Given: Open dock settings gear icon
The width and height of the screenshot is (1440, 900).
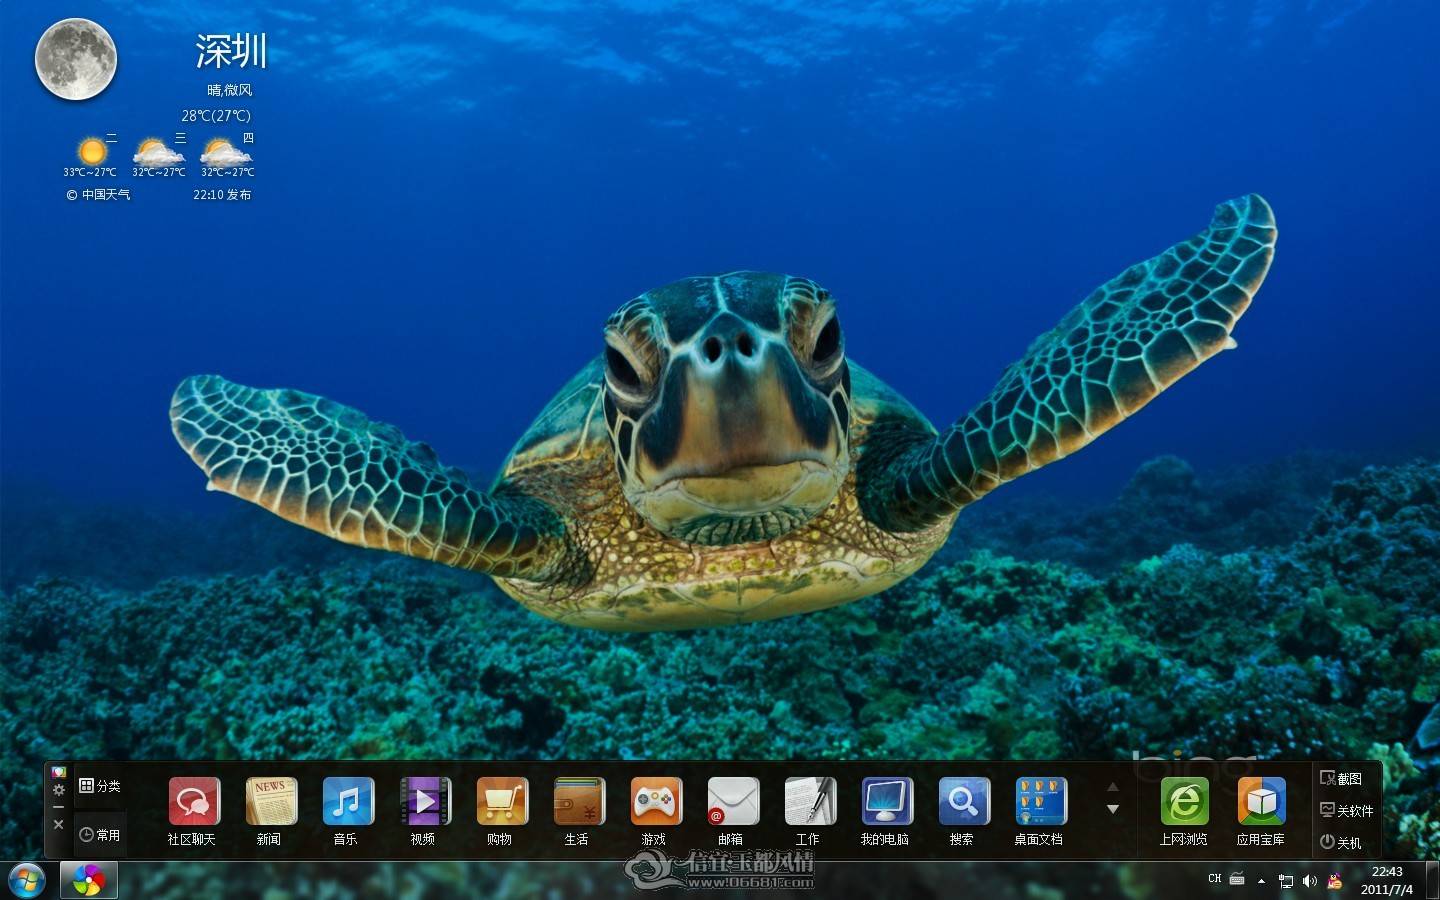Looking at the screenshot, I should 59,790.
